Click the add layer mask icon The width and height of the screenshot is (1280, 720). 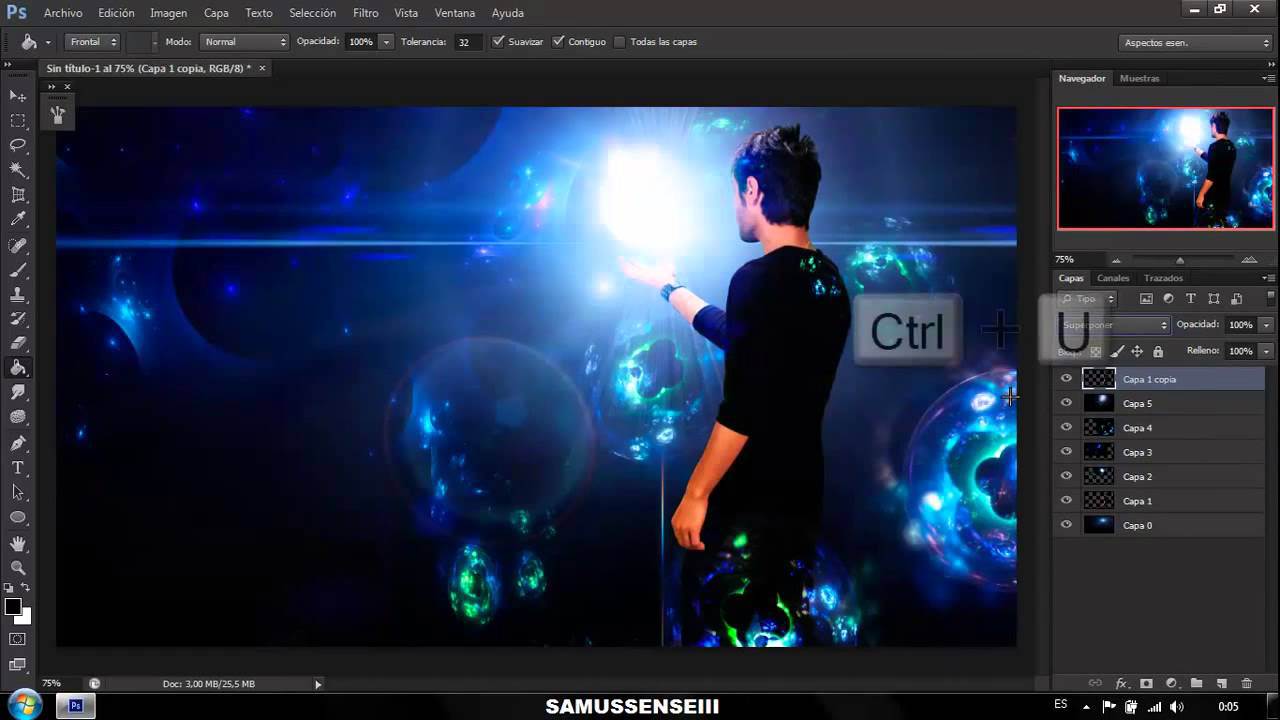pyautogui.click(x=1146, y=685)
